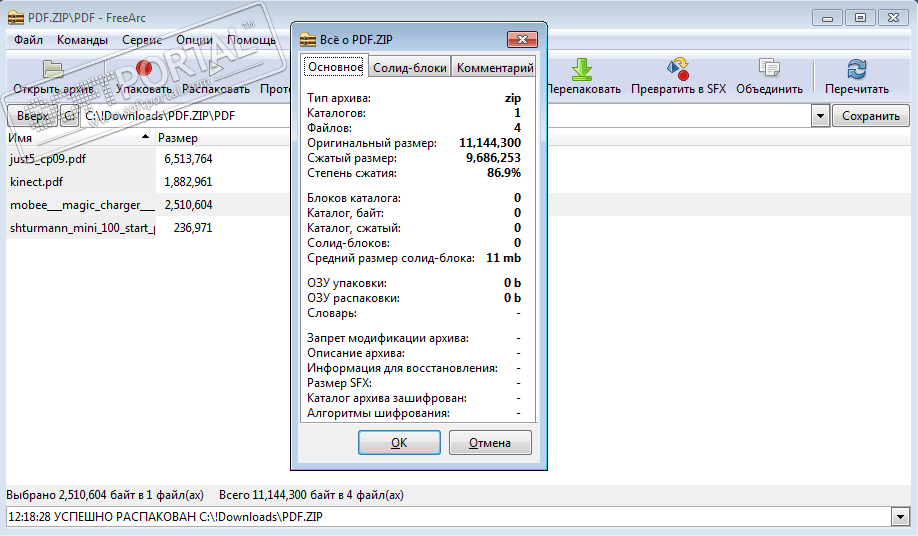Select file kinect.pdf

point(36,182)
